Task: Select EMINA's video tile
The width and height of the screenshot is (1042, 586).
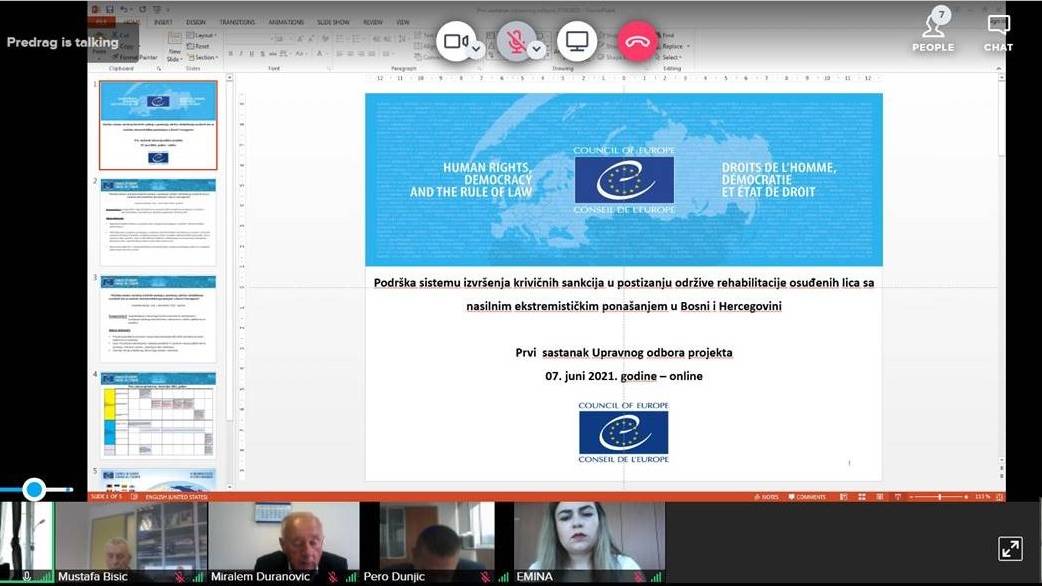Action: tap(589, 543)
